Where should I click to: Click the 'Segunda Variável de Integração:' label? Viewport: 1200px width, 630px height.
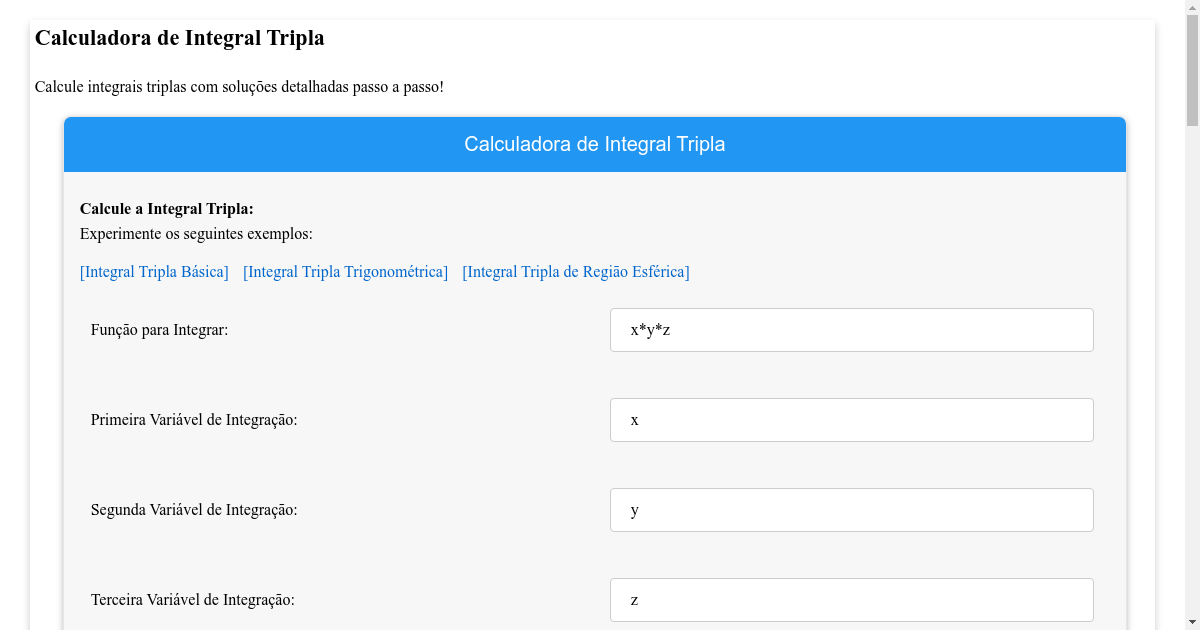[194, 510]
